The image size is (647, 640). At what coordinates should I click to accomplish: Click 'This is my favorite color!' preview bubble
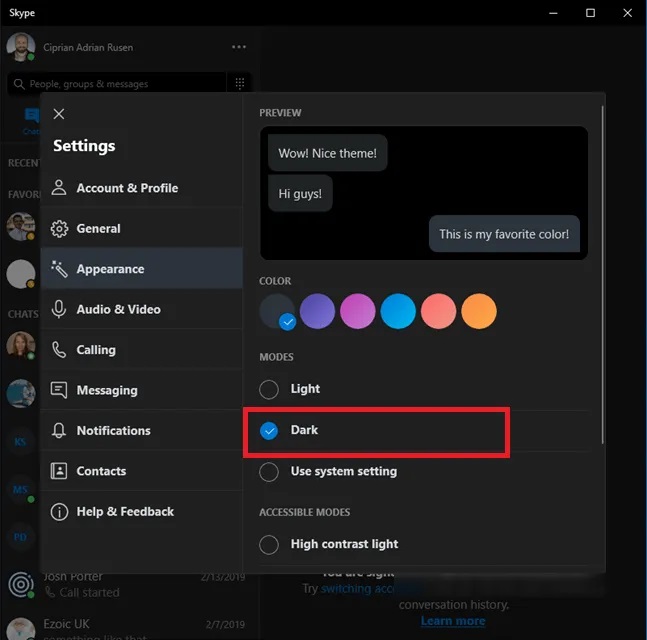(504, 234)
